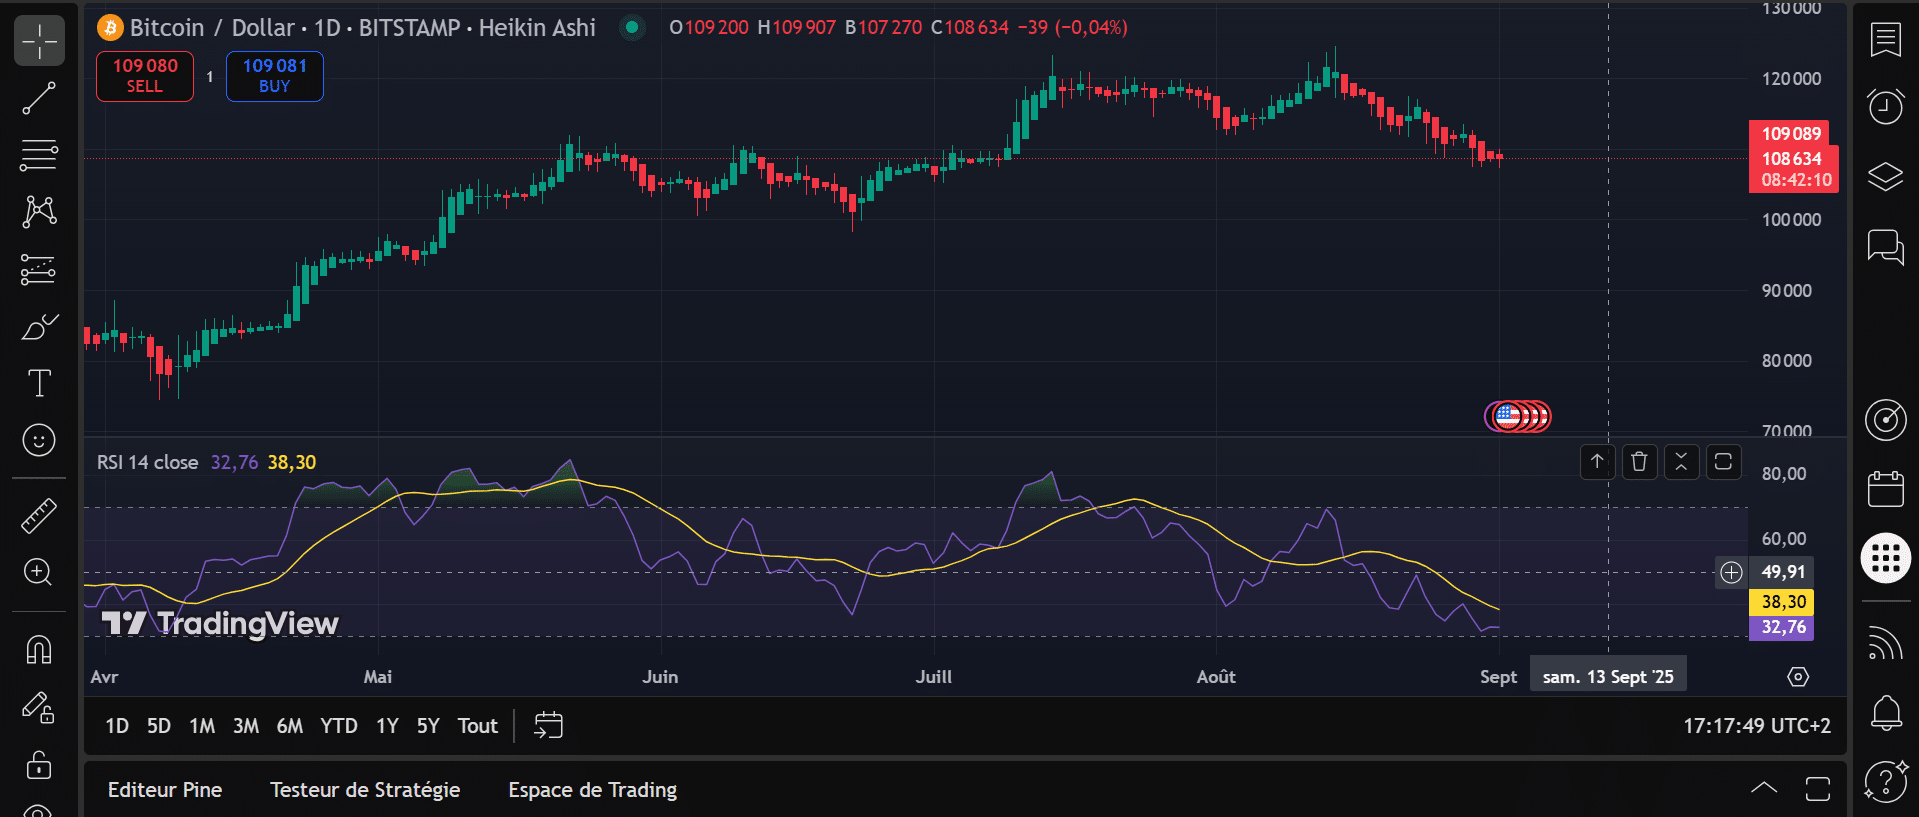This screenshot has height=817, width=1919.
Task: Expand the bottom panel with chevron
Action: (x=1764, y=788)
